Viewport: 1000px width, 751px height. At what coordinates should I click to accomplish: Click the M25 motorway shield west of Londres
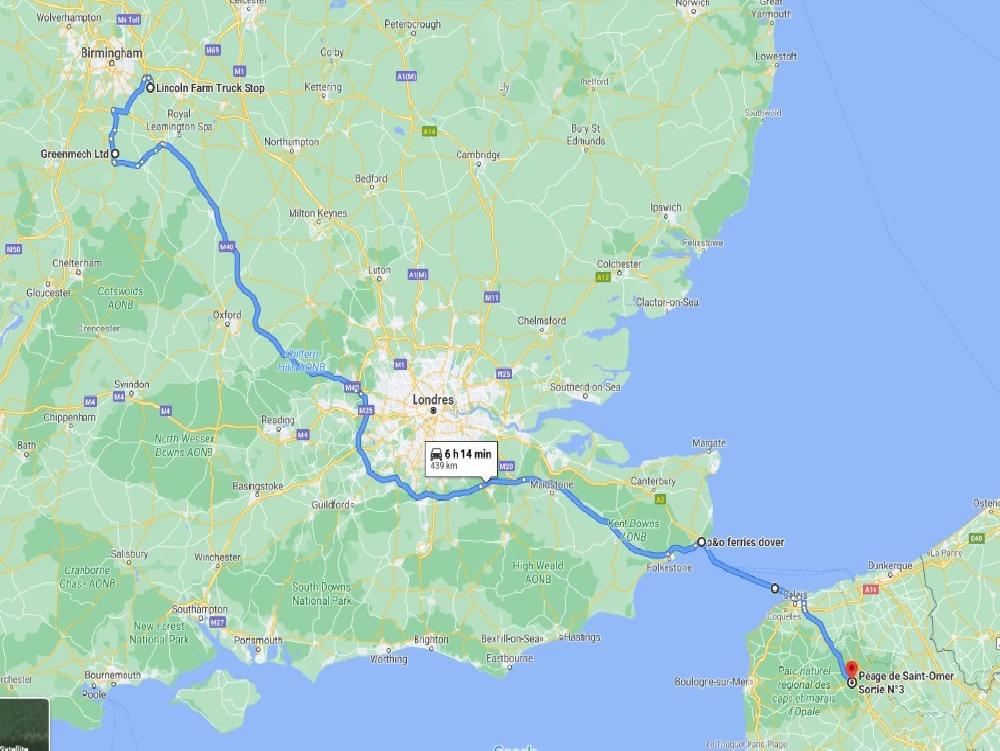tap(365, 411)
